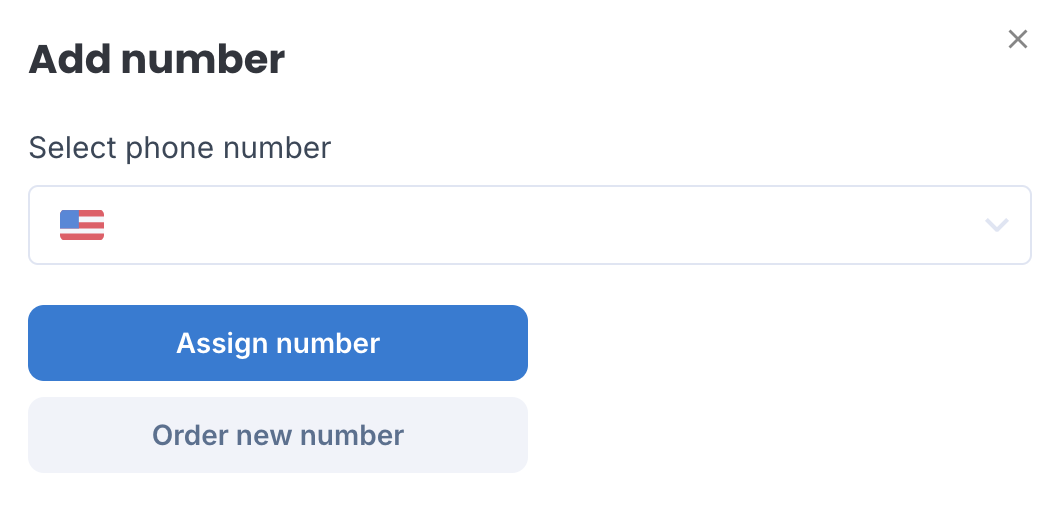
Task: Click the downward arrow in the number field
Action: point(996,225)
